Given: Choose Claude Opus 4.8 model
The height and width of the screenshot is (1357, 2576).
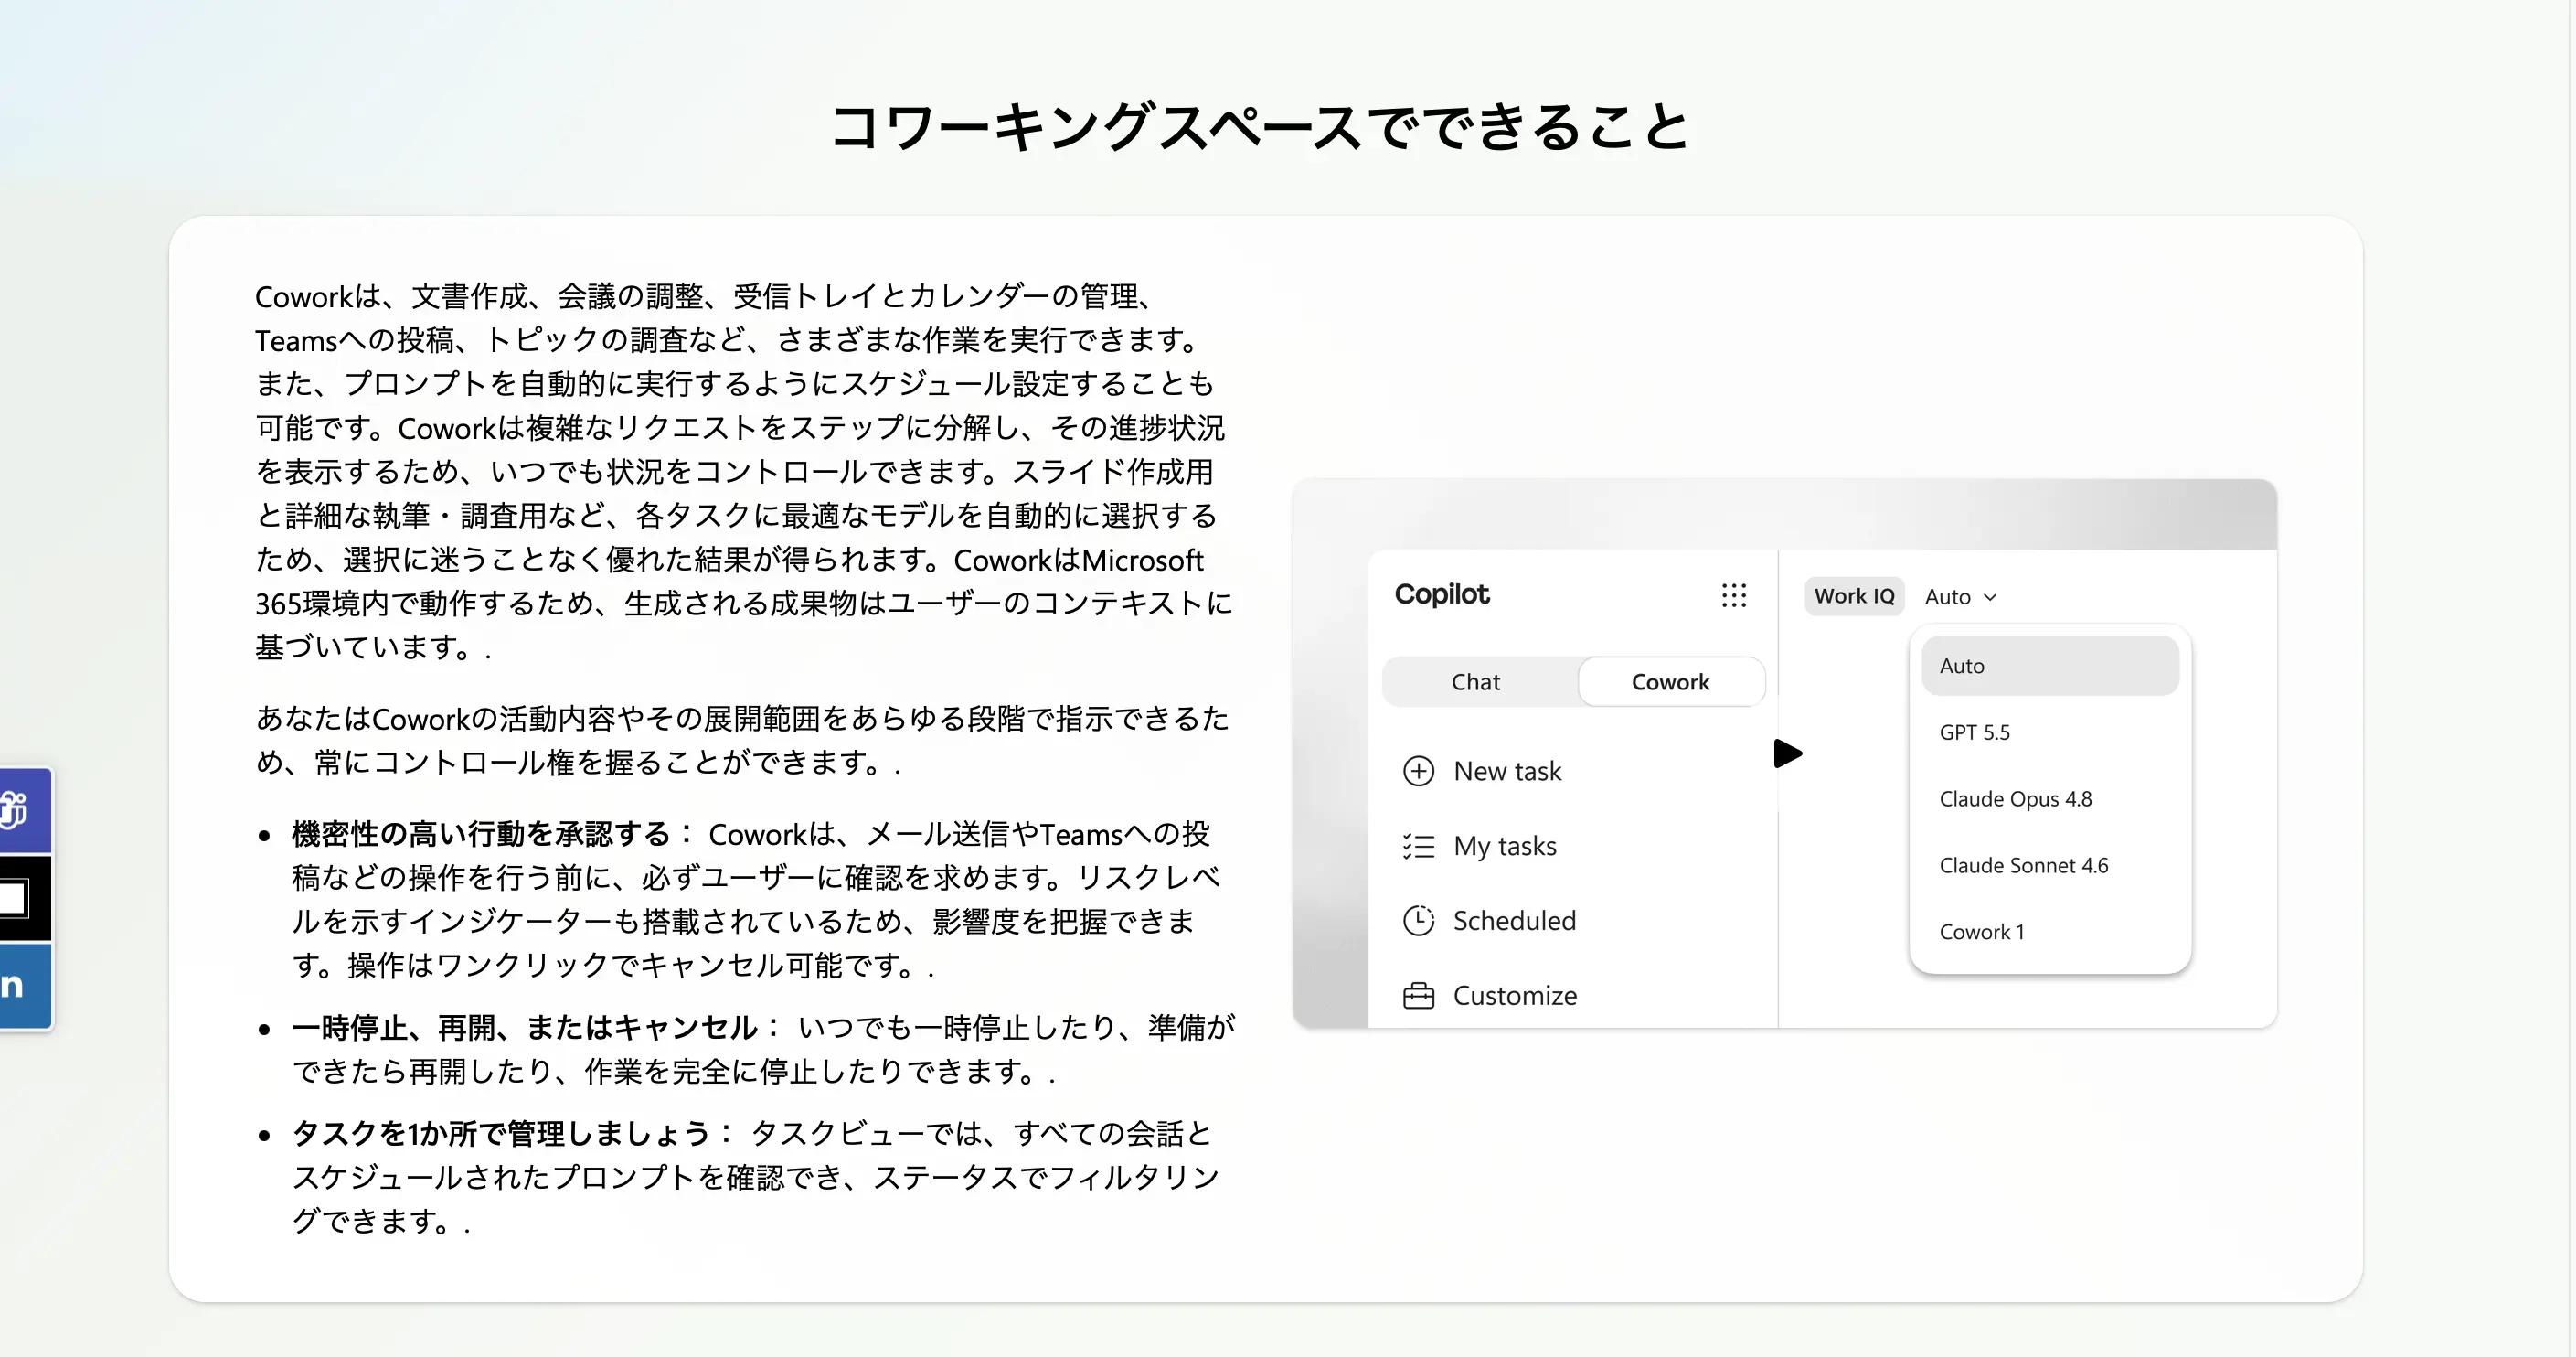Looking at the screenshot, I should click(x=2050, y=799).
